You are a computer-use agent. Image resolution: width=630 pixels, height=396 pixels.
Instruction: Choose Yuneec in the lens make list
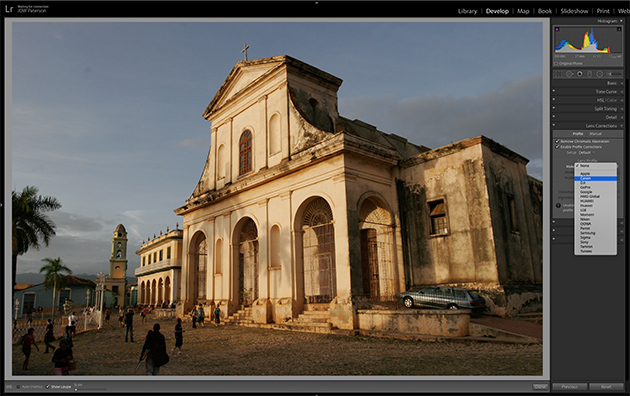pos(595,251)
